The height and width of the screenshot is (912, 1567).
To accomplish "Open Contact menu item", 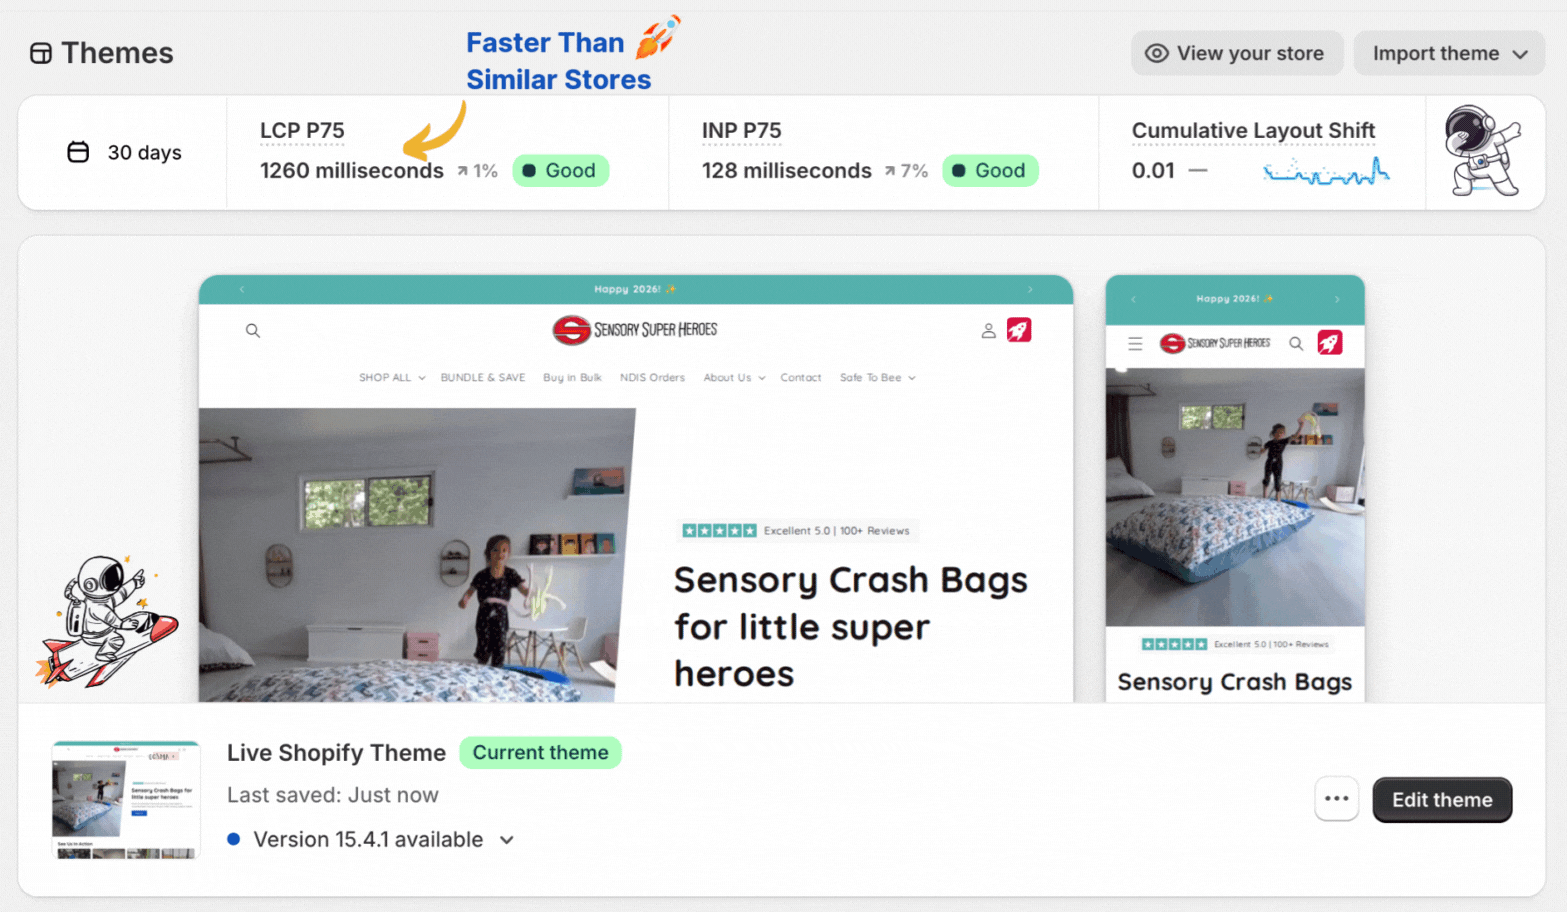I will pos(801,378).
